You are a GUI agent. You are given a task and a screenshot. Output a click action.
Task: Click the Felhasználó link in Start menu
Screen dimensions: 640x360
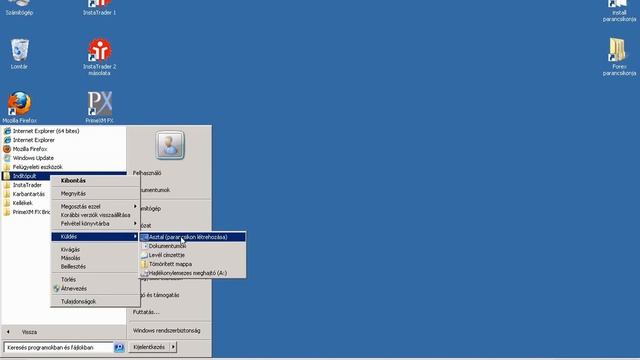(x=147, y=173)
